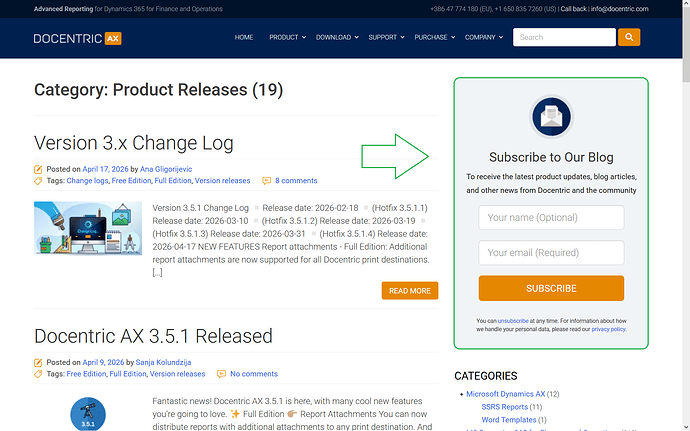Focus the Your email (Required) field
690x431 pixels.
(551, 253)
